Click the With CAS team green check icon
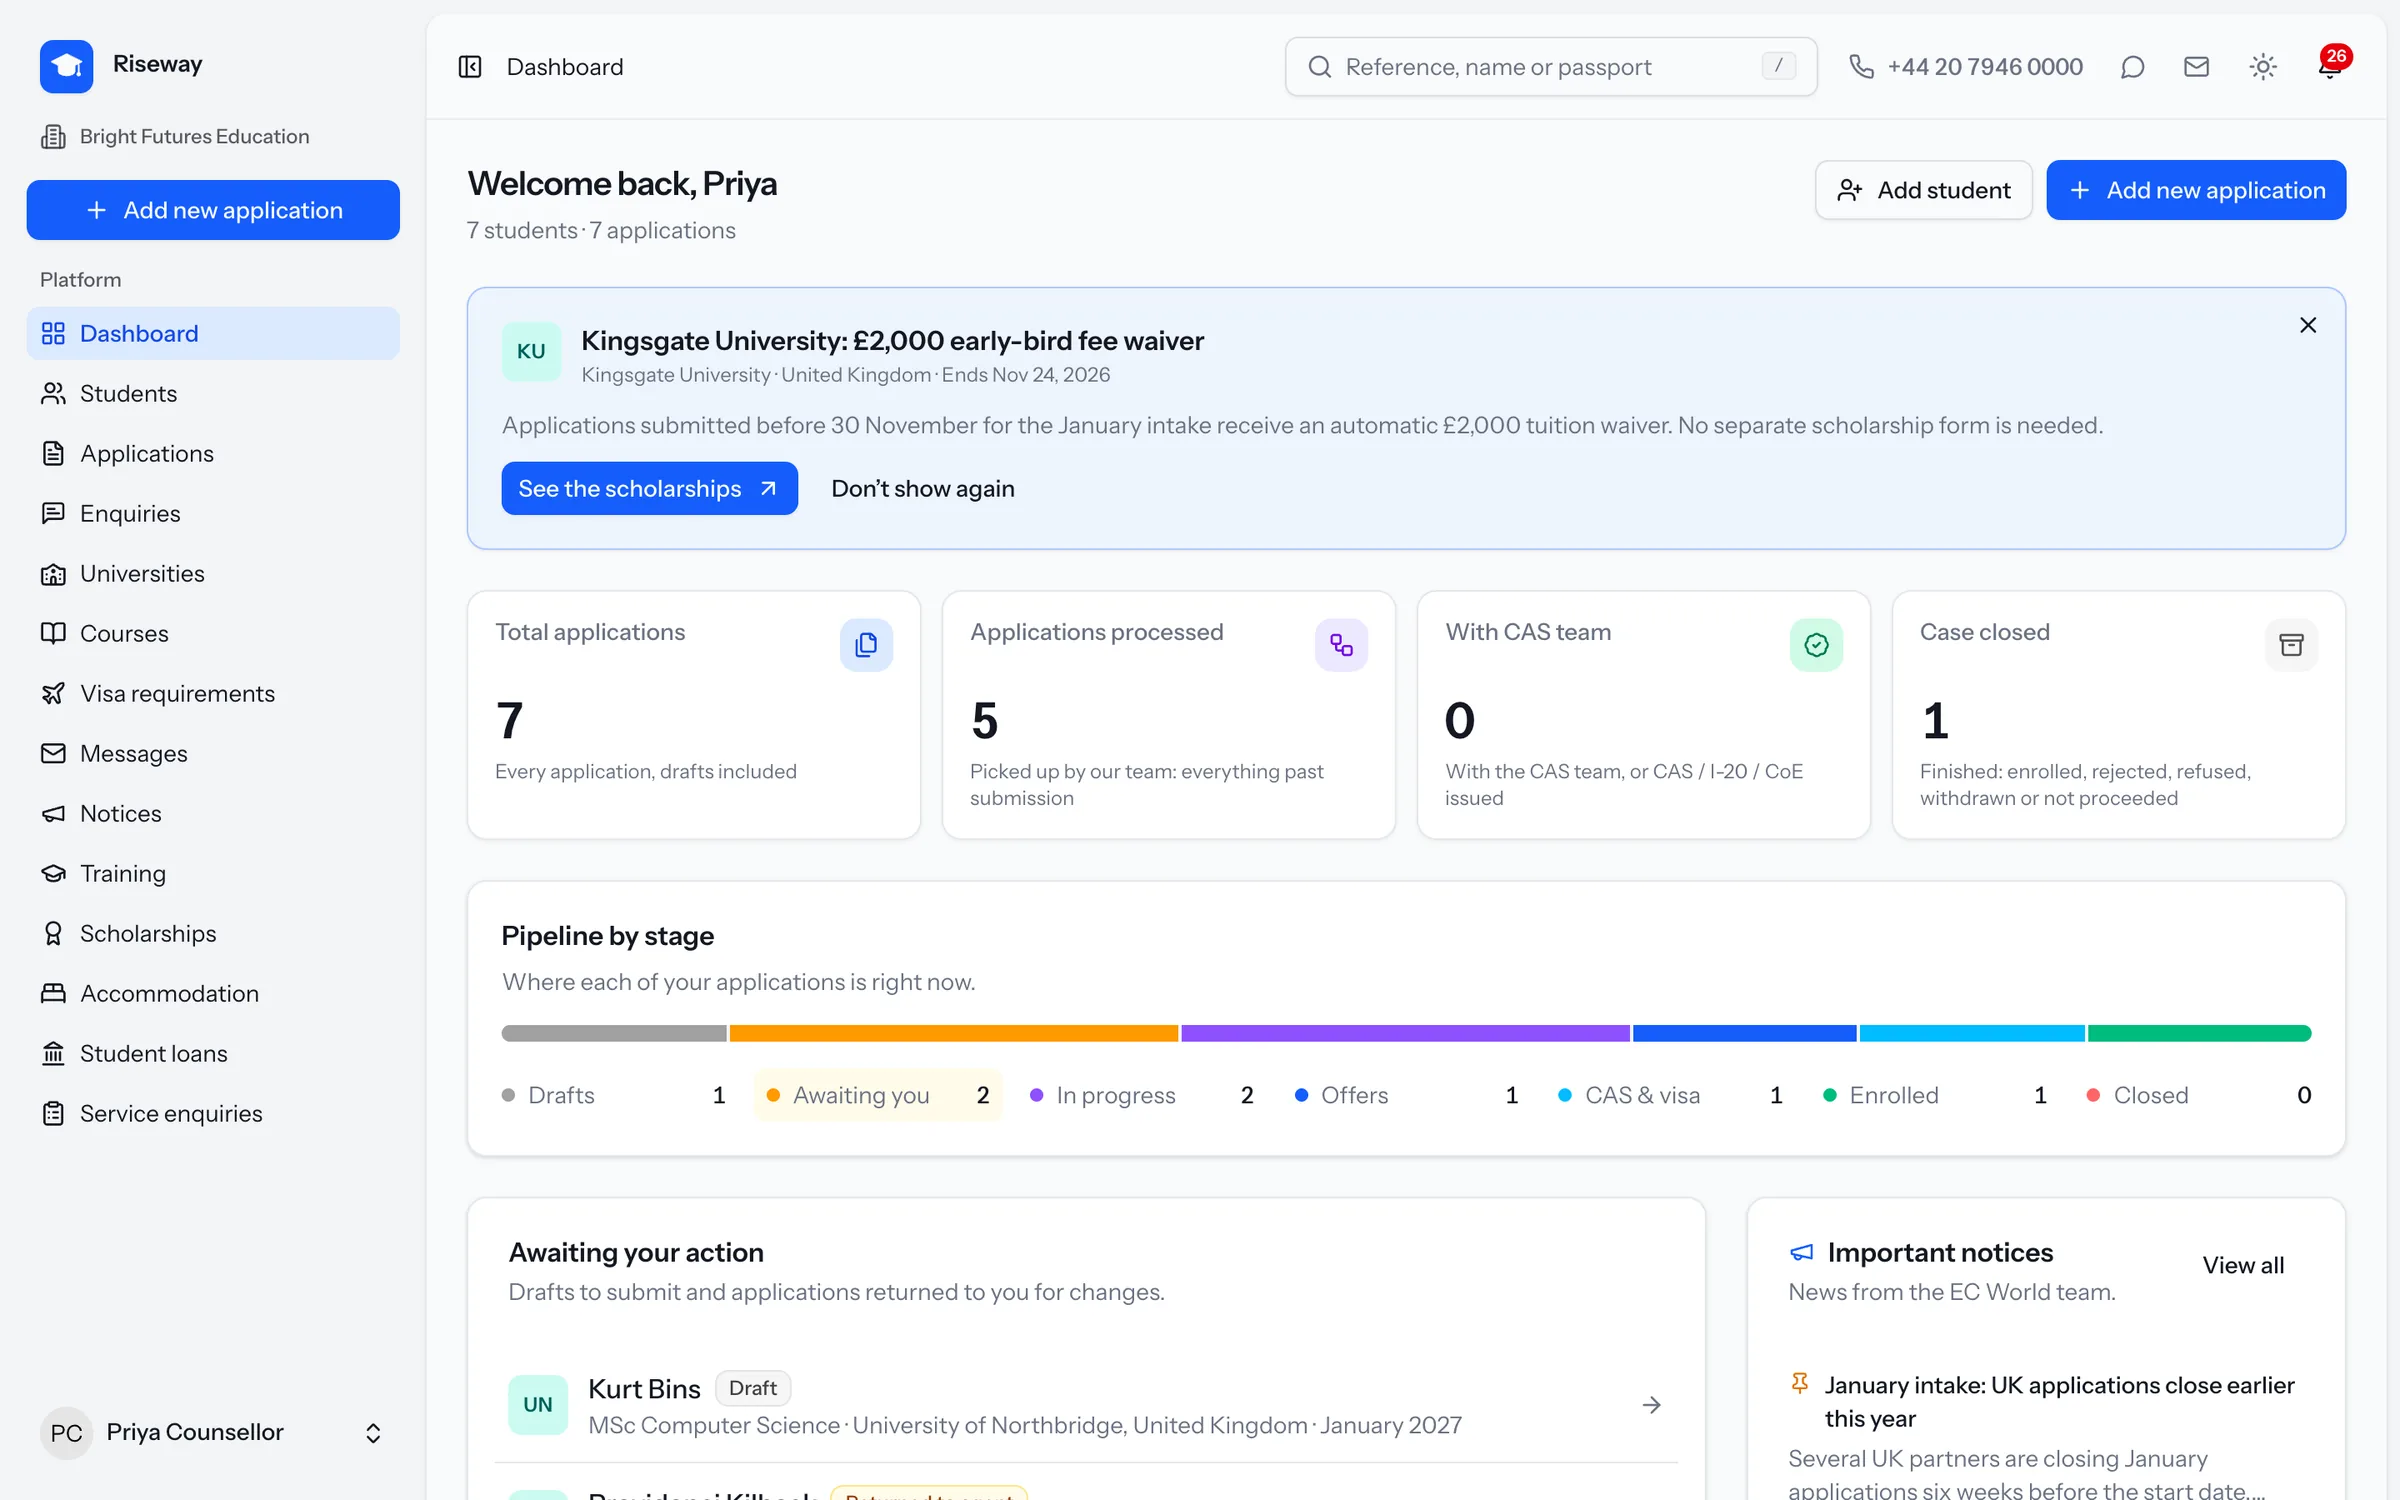The image size is (2400, 1500). coord(1816,645)
